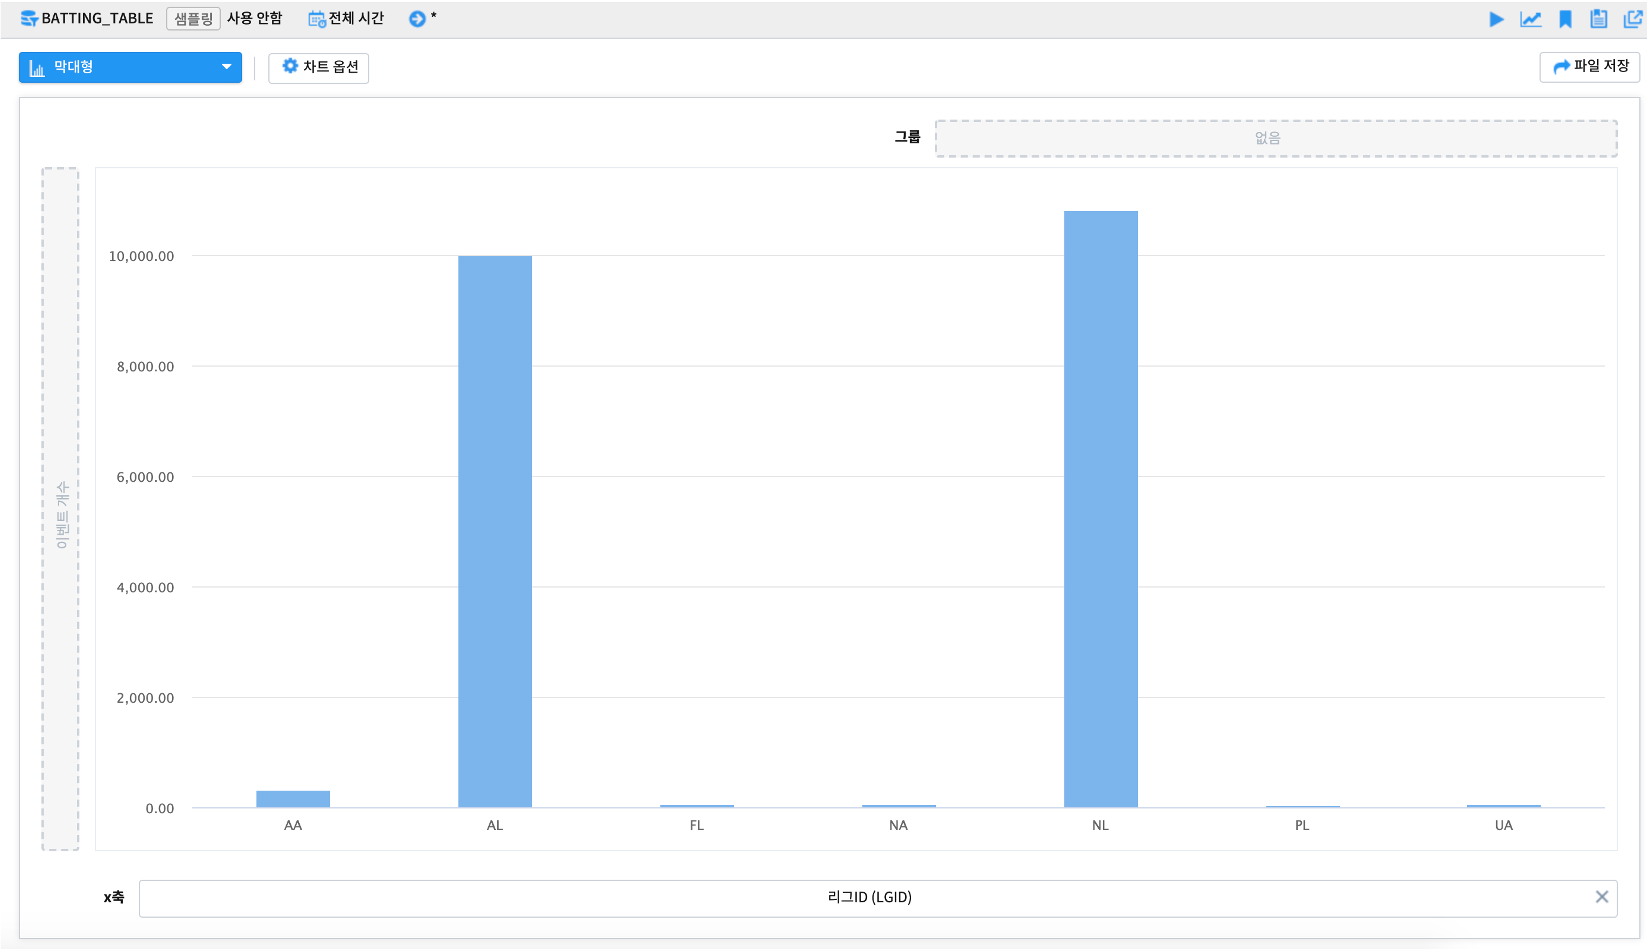Open 차트 옵션 chart options
The image size is (1647, 949).
tap(319, 67)
